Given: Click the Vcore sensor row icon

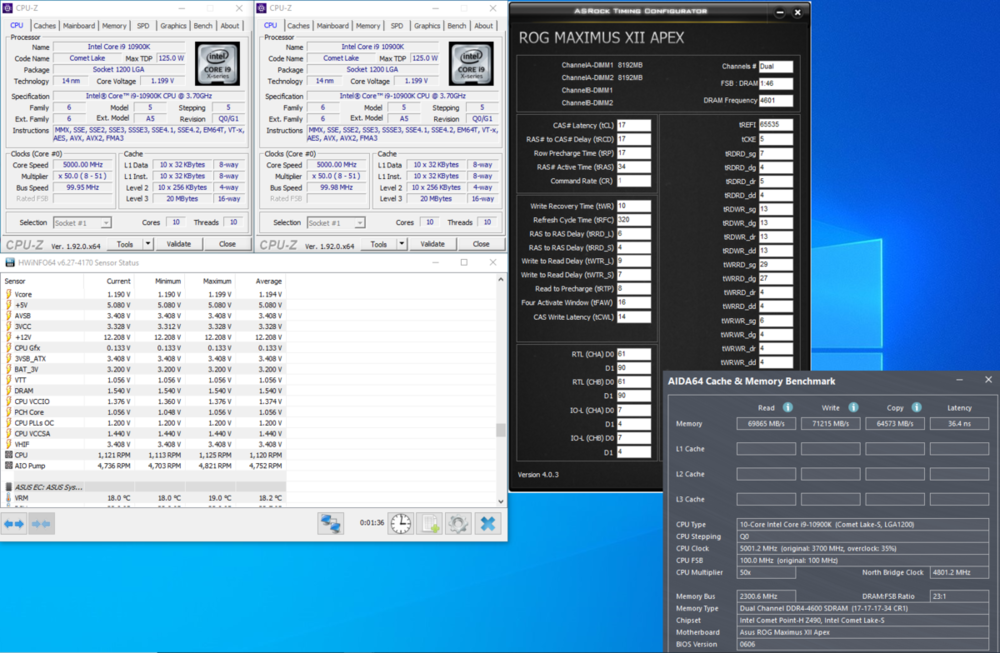Looking at the screenshot, I should [x=8, y=294].
